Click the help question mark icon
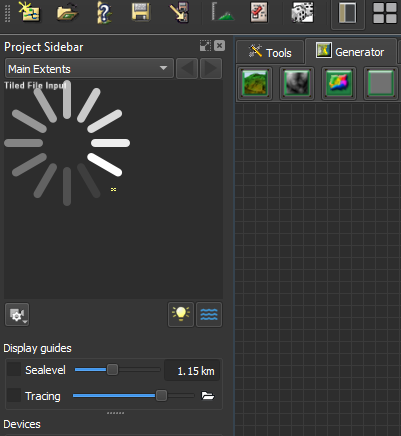401x436 pixels. tap(104, 13)
